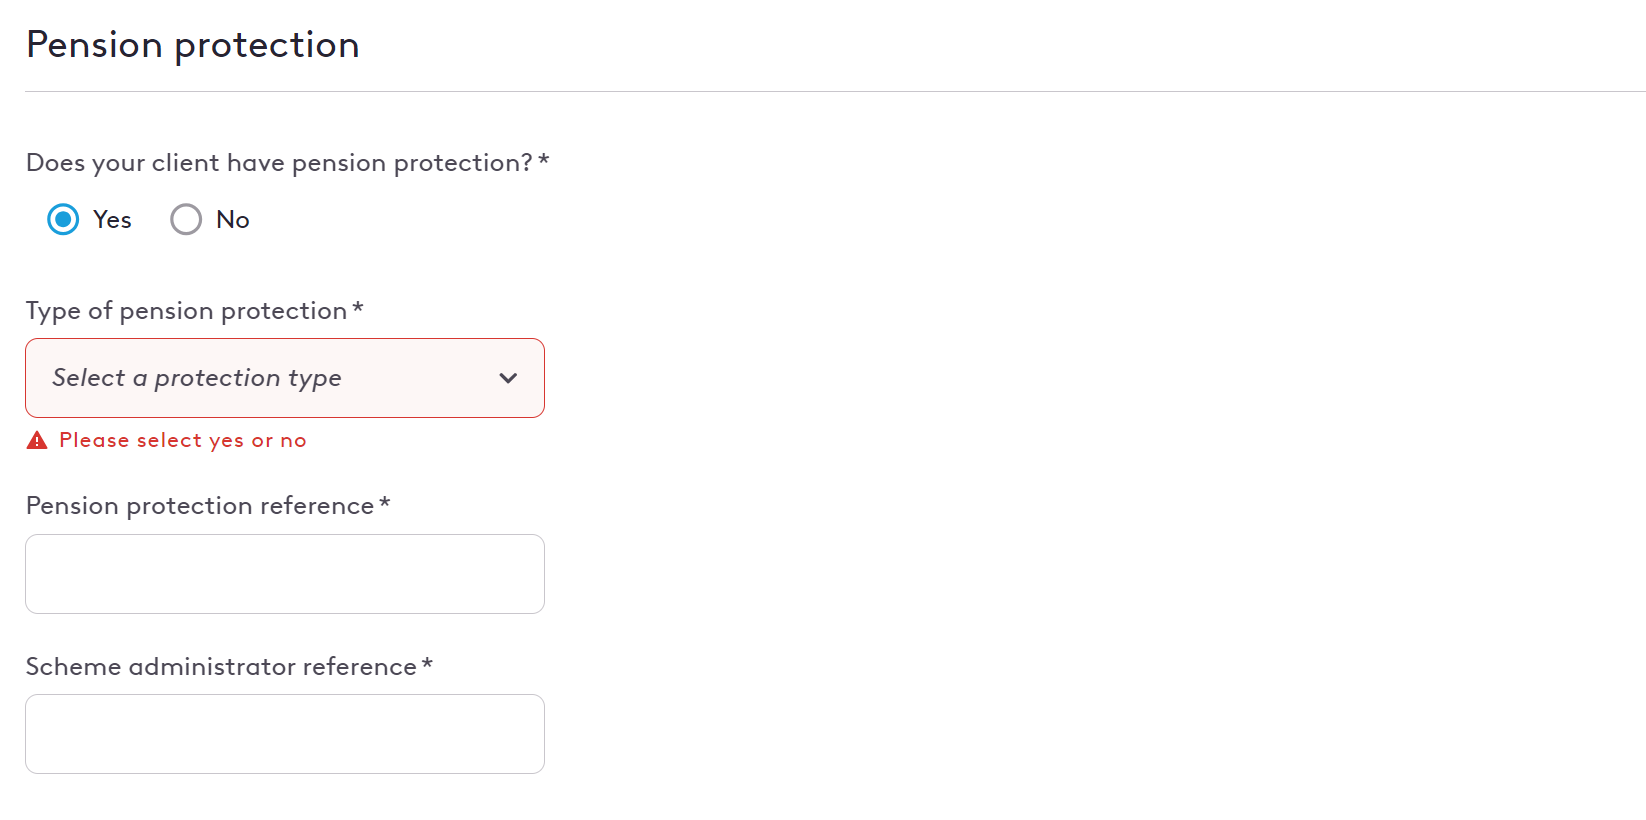Click the dropdown chevron arrow icon
The image size is (1646, 820).
[508, 378]
